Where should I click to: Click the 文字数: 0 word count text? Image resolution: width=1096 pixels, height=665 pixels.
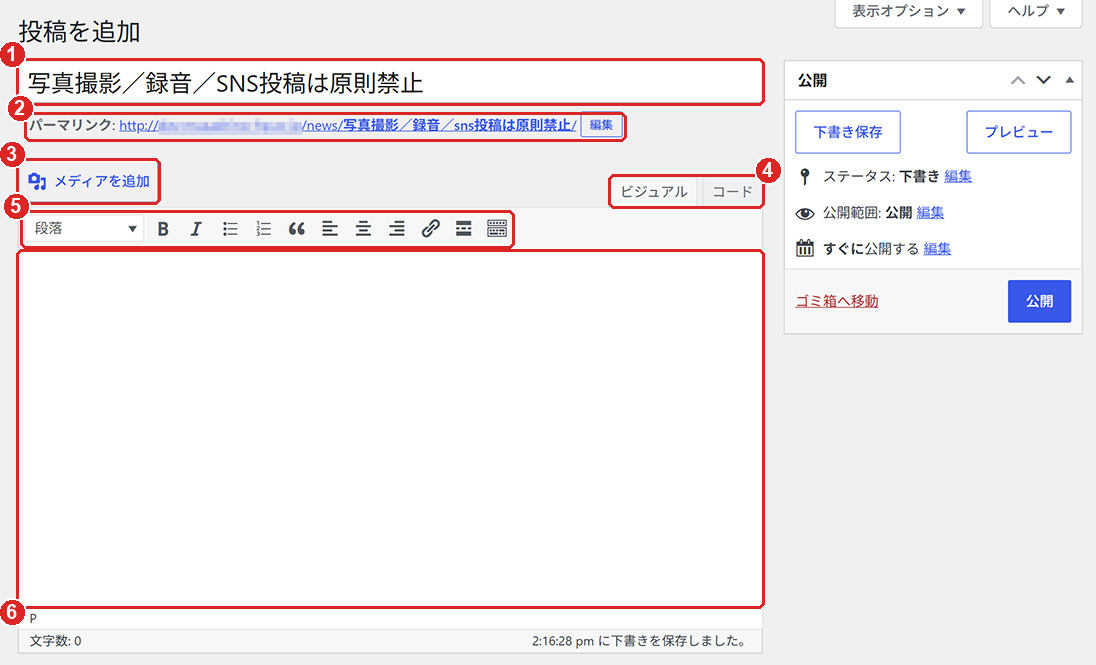[x=55, y=641]
